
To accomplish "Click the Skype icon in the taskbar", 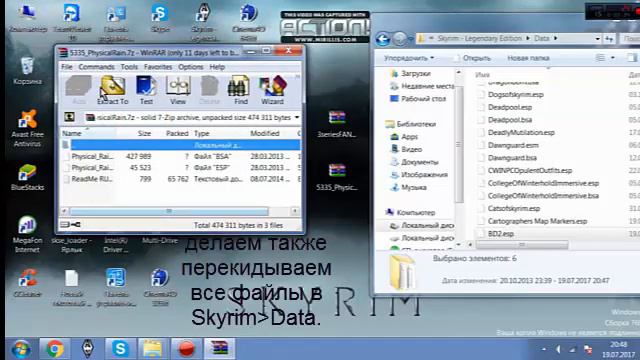I will (x=120, y=349).
